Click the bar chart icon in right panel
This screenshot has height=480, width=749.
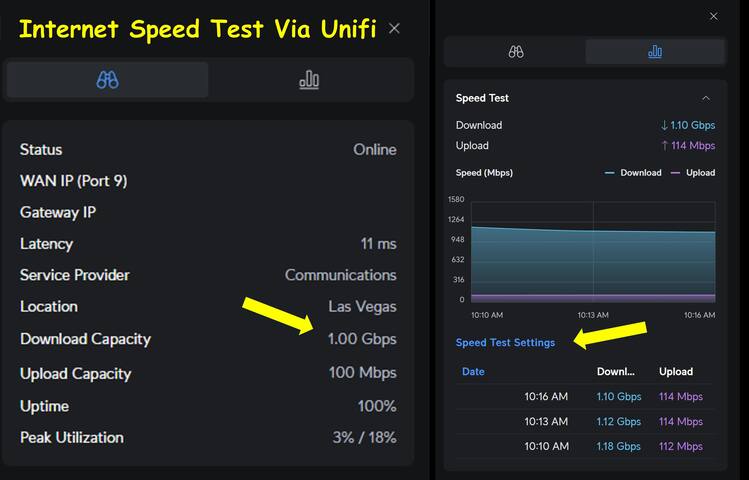tap(655, 52)
